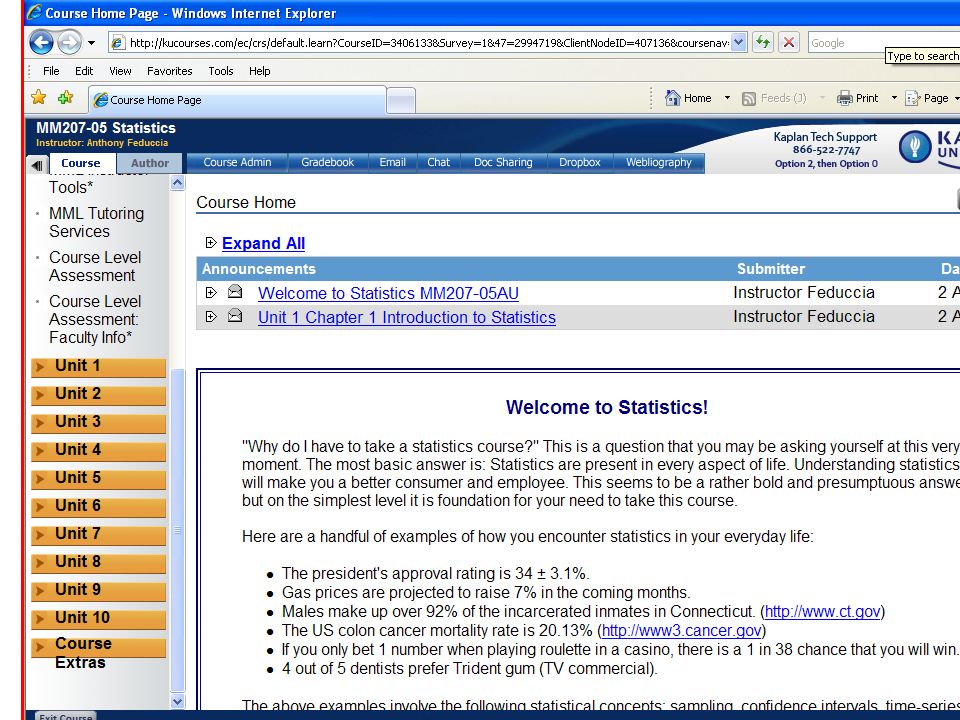960x720 pixels.
Task: Expand Unit 6 in the sidebar
Action: 99,506
